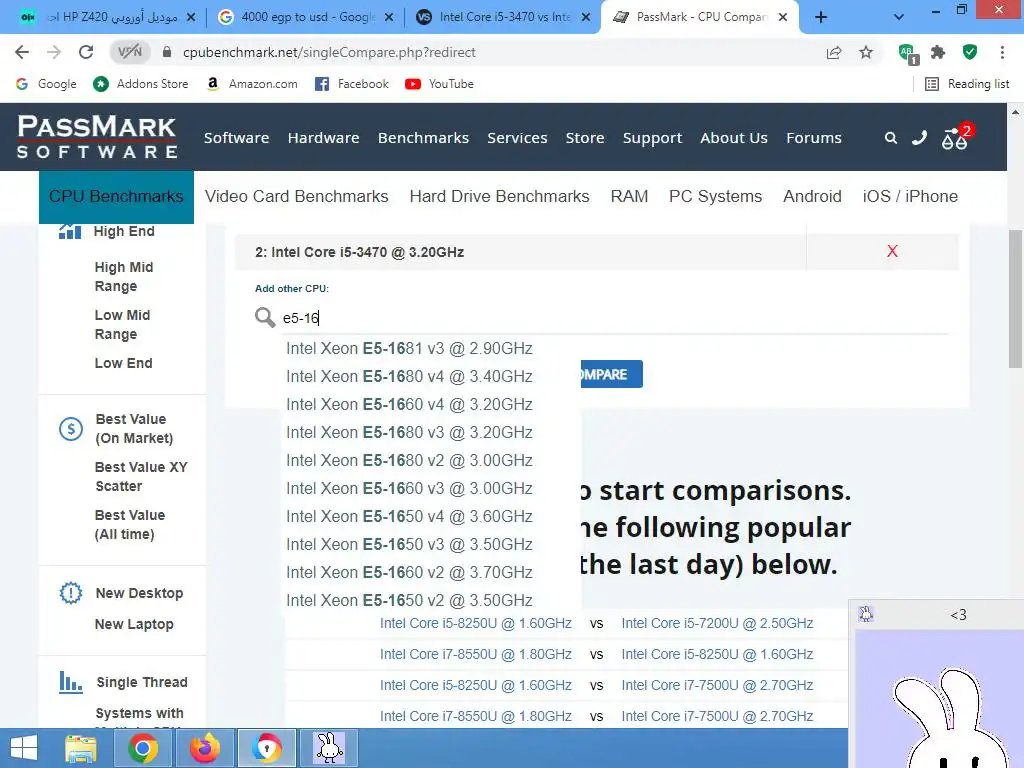Screen dimensions: 1024x768
Task: Click the VPN badge in address bar
Action: (x=129, y=52)
